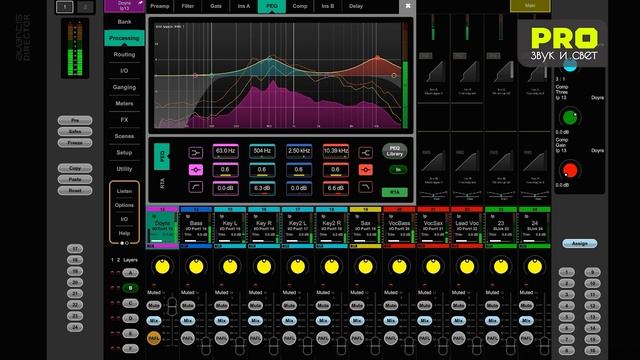
Task: Click the Copy button
Action: click(75, 168)
